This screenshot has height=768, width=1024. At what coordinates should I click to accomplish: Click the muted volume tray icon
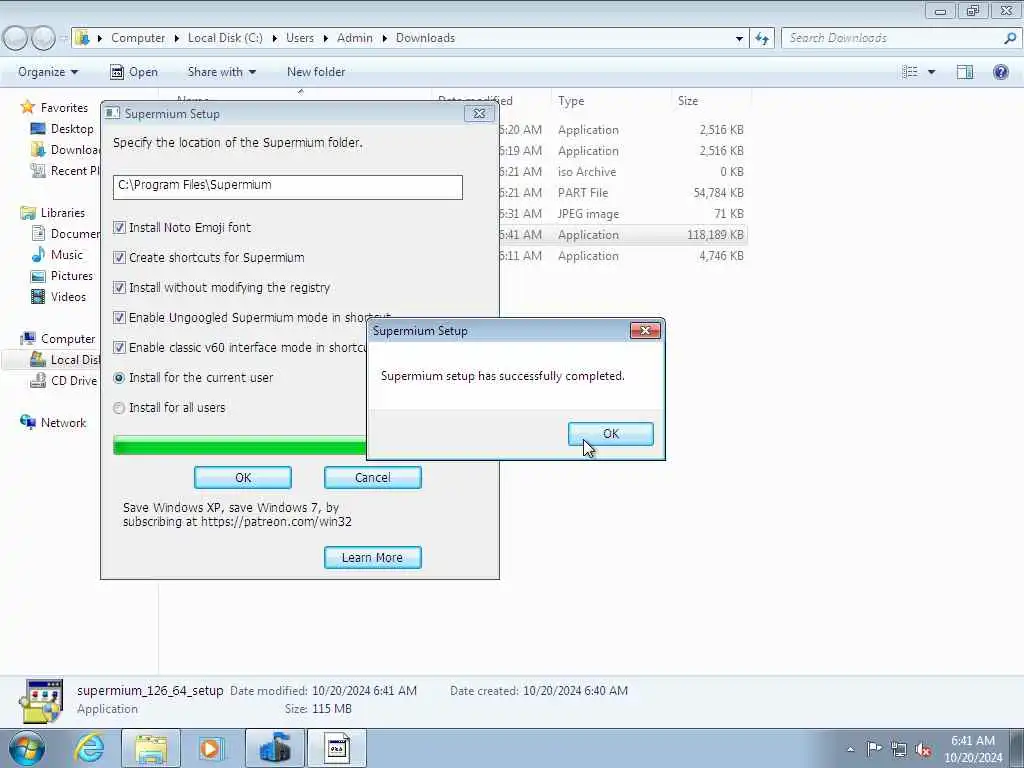tap(923, 749)
